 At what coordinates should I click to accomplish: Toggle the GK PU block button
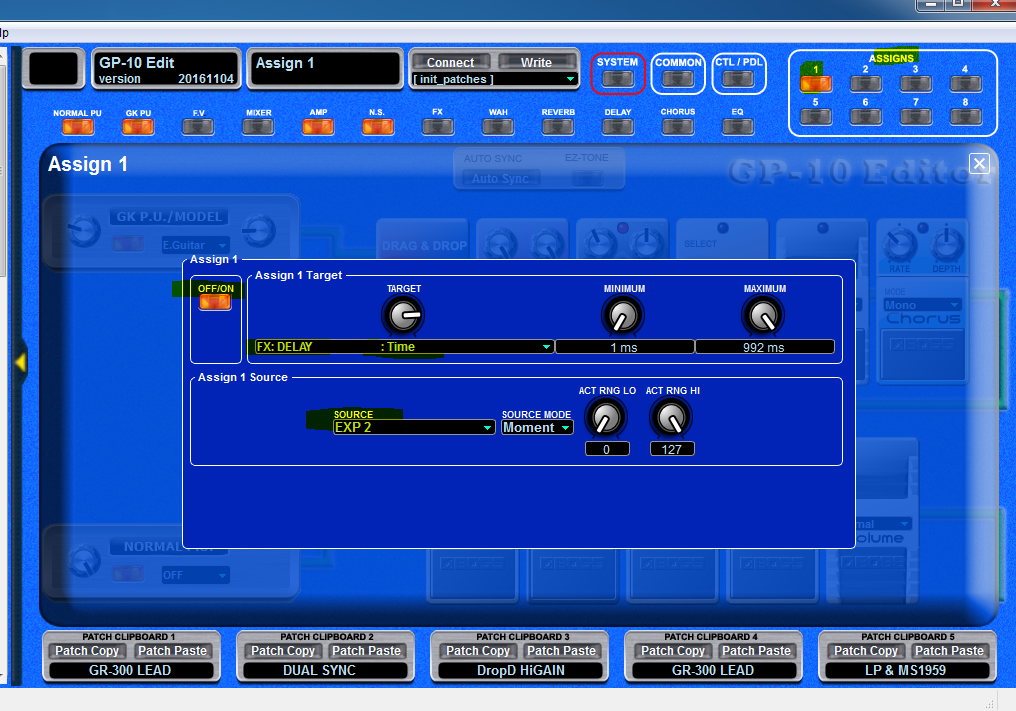tap(138, 127)
